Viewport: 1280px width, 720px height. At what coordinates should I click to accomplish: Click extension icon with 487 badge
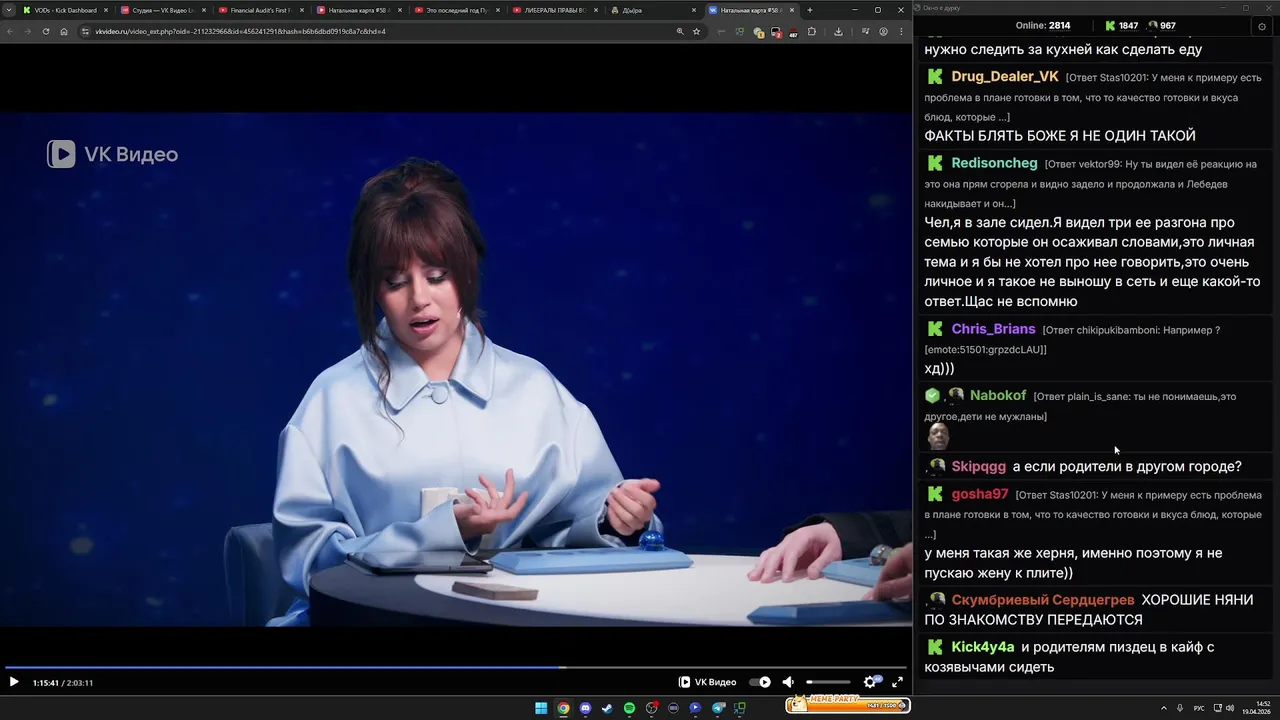pyautogui.click(x=793, y=32)
